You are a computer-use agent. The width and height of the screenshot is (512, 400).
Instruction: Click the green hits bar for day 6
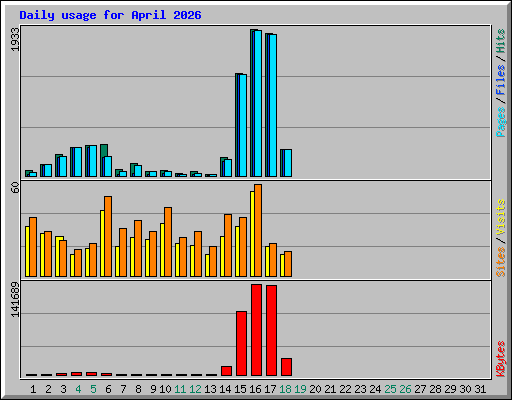click(104, 150)
